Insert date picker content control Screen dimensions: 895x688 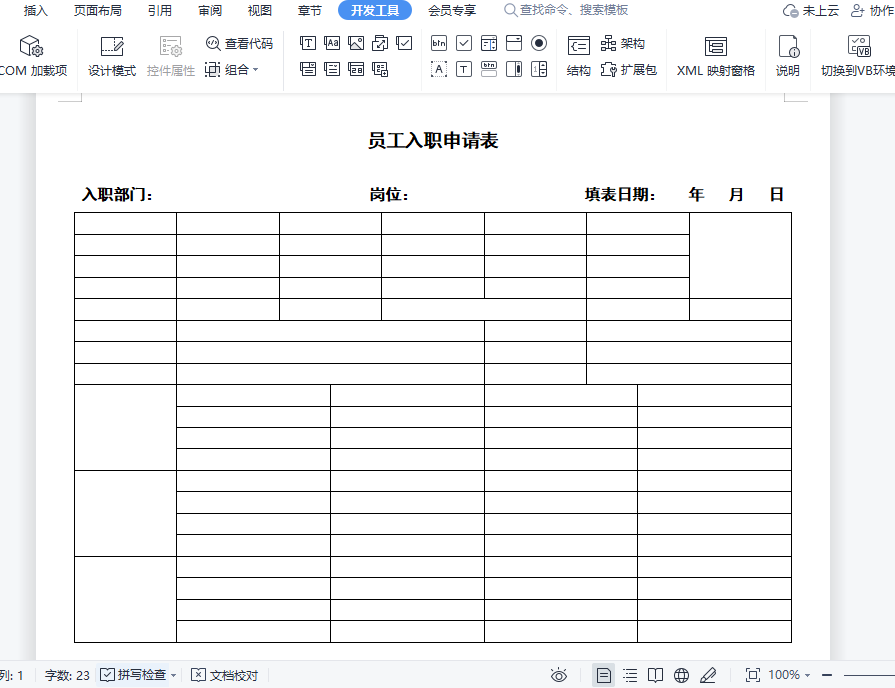356,70
